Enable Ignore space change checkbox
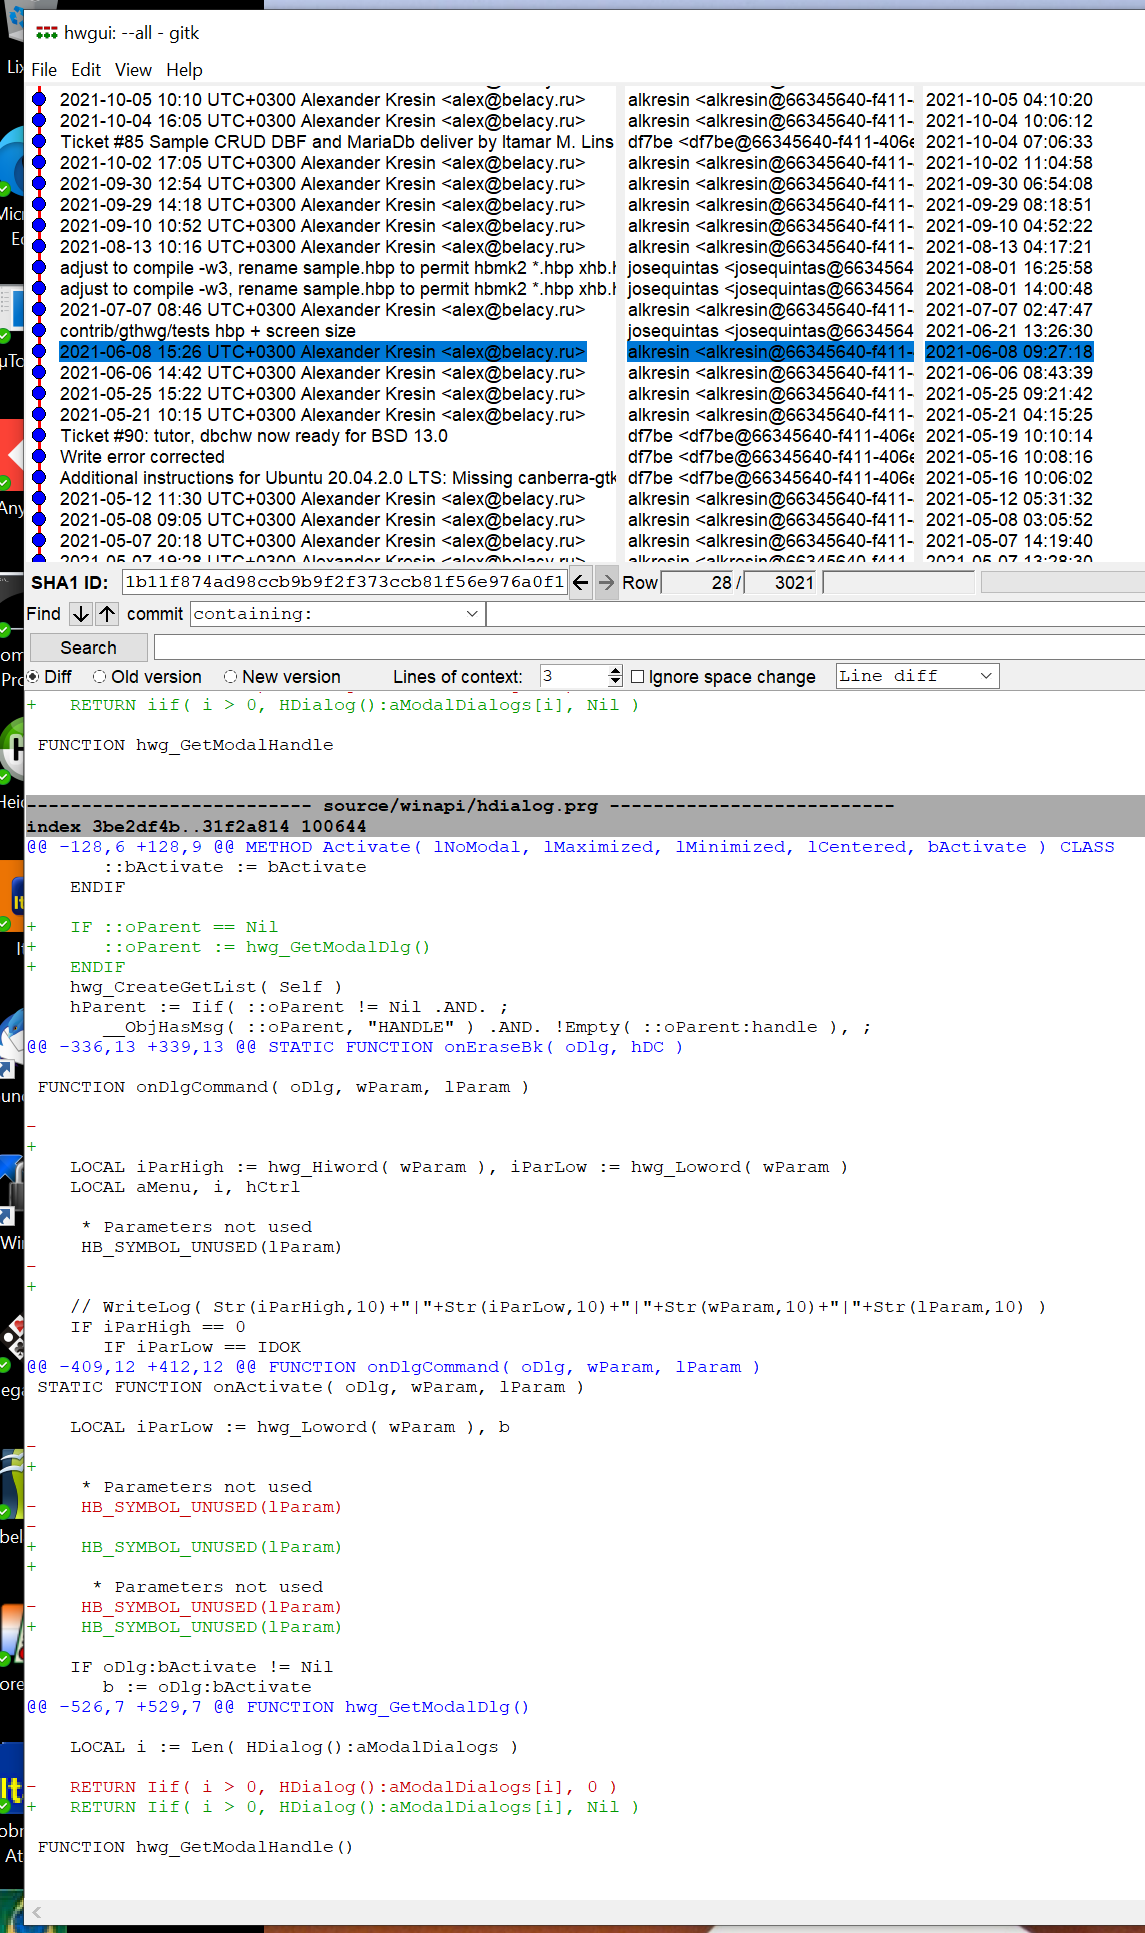 point(637,677)
